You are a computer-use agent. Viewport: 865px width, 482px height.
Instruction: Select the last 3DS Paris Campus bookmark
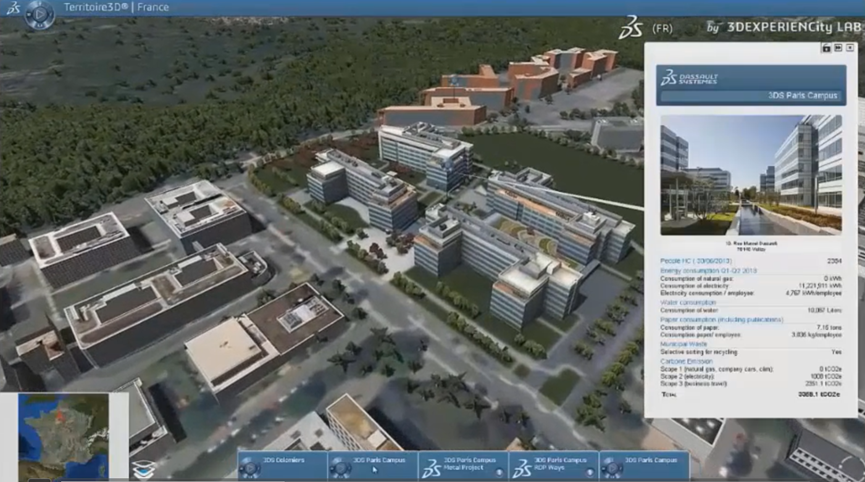pyautogui.click(x=644, y=465)
